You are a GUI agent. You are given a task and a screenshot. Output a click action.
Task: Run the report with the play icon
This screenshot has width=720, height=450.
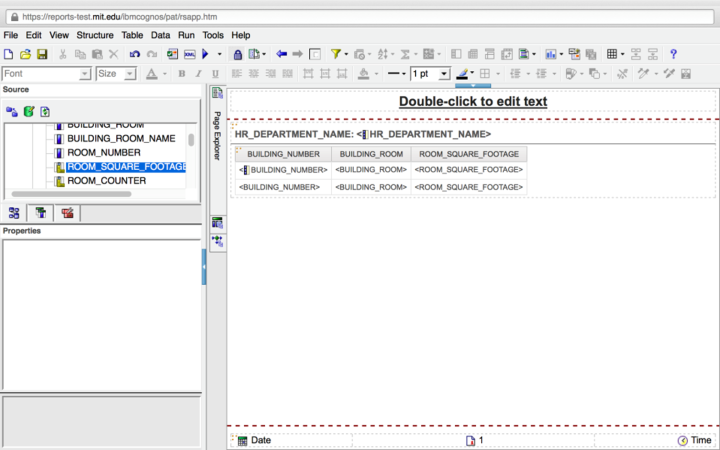[205, 54]
